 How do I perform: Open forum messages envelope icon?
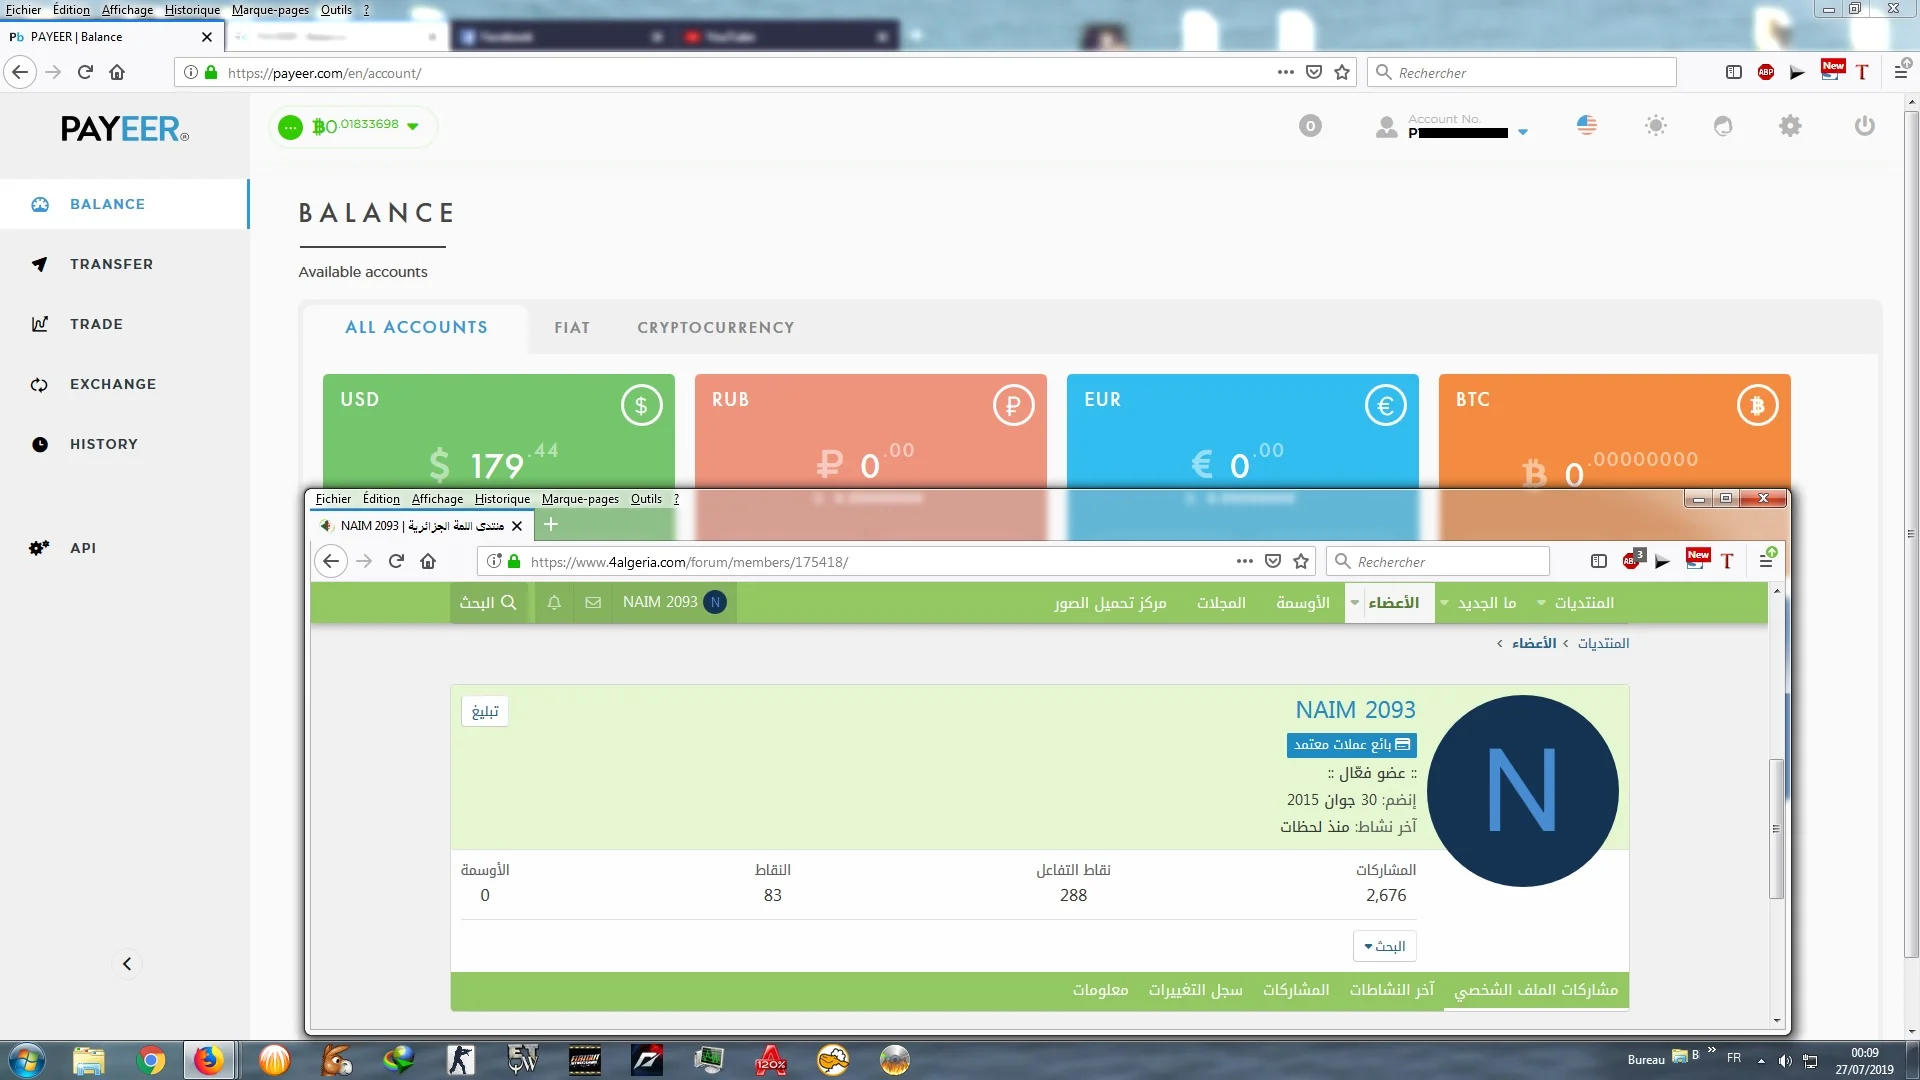click(593, 603)
